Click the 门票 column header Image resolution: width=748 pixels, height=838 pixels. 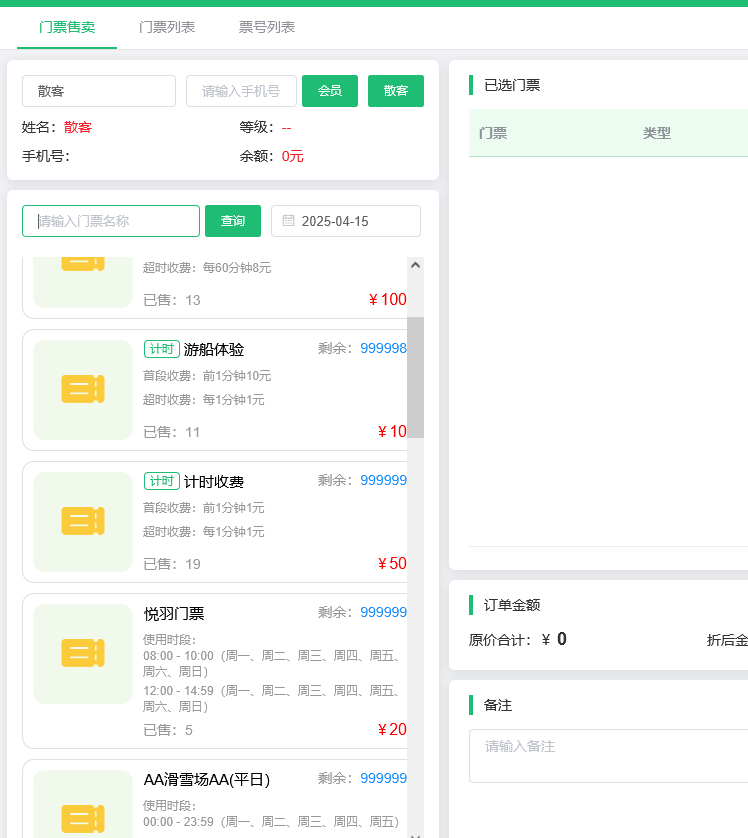pos(493,133)
